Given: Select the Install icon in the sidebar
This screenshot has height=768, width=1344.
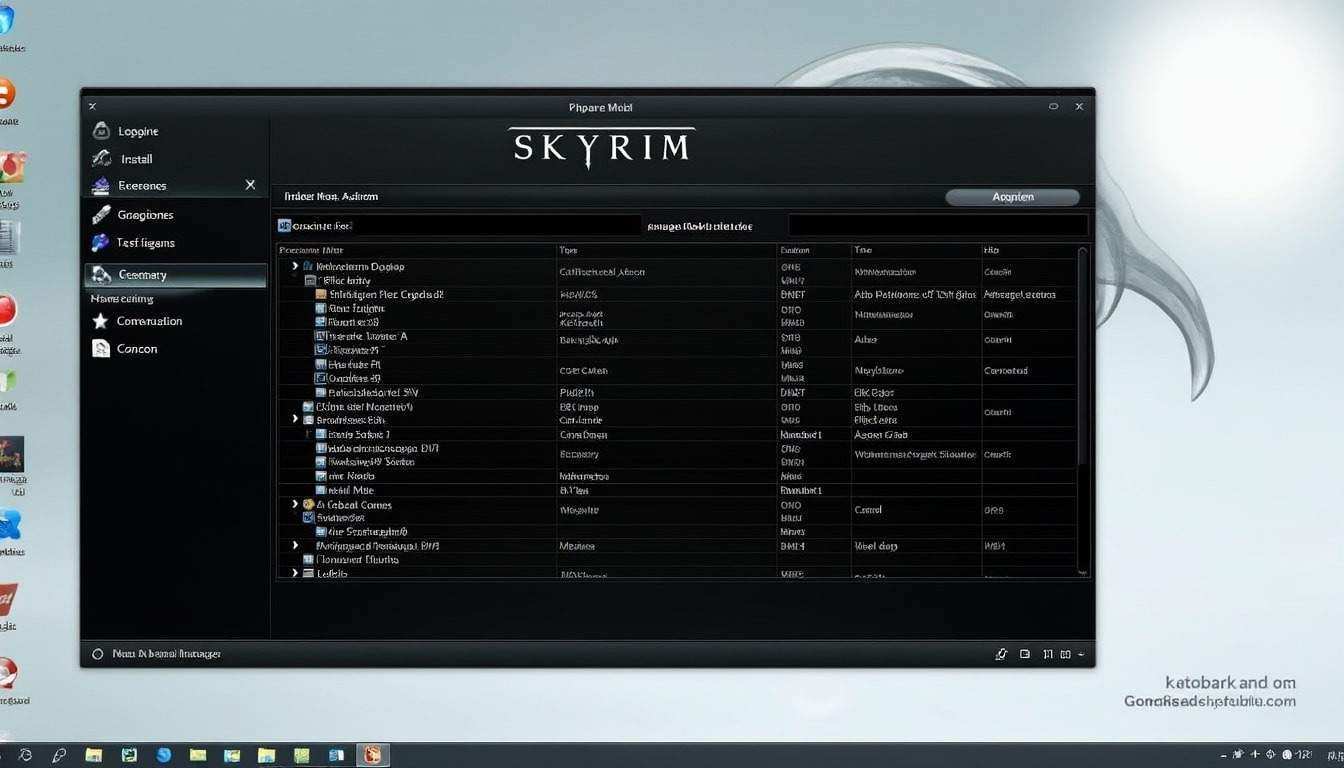Looking at the screenshot, I should tap(102, 158).
